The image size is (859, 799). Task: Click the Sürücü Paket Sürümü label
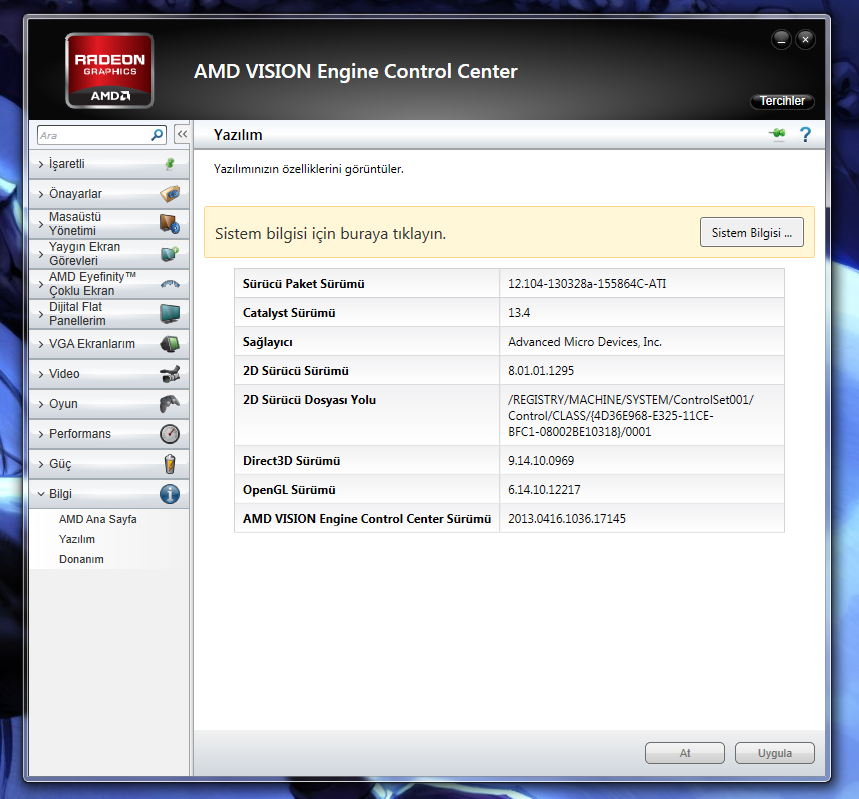click(x=303, y=284)
